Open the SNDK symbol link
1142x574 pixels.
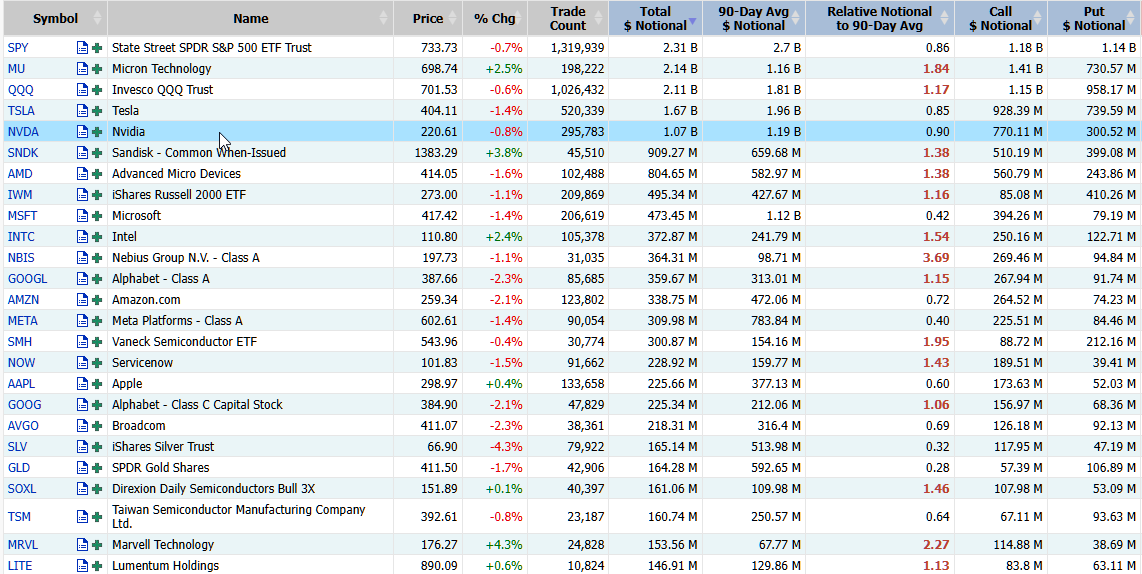pyautogui.click(x=23, y=153)
